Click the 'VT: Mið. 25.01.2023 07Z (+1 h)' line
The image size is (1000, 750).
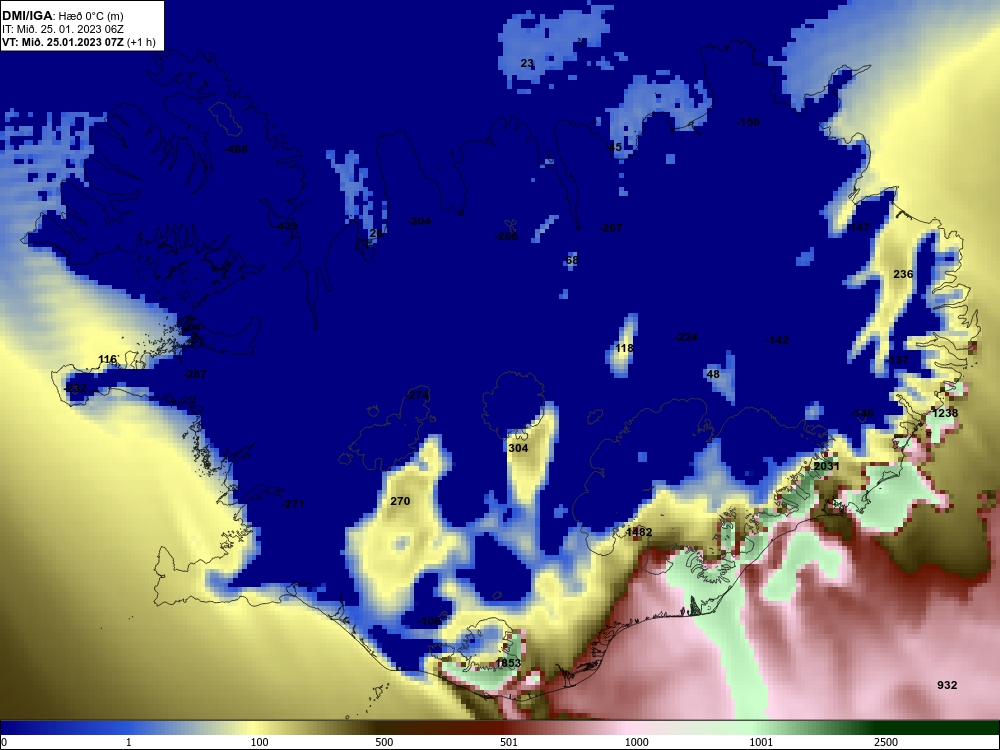tap(78, 42)
